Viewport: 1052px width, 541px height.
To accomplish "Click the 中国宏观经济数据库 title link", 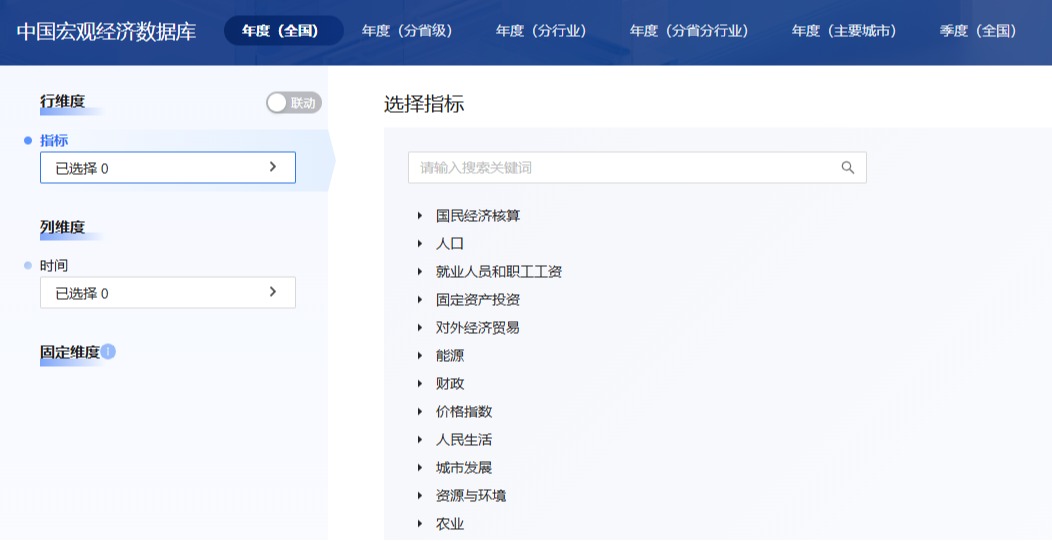I will 106,31.
